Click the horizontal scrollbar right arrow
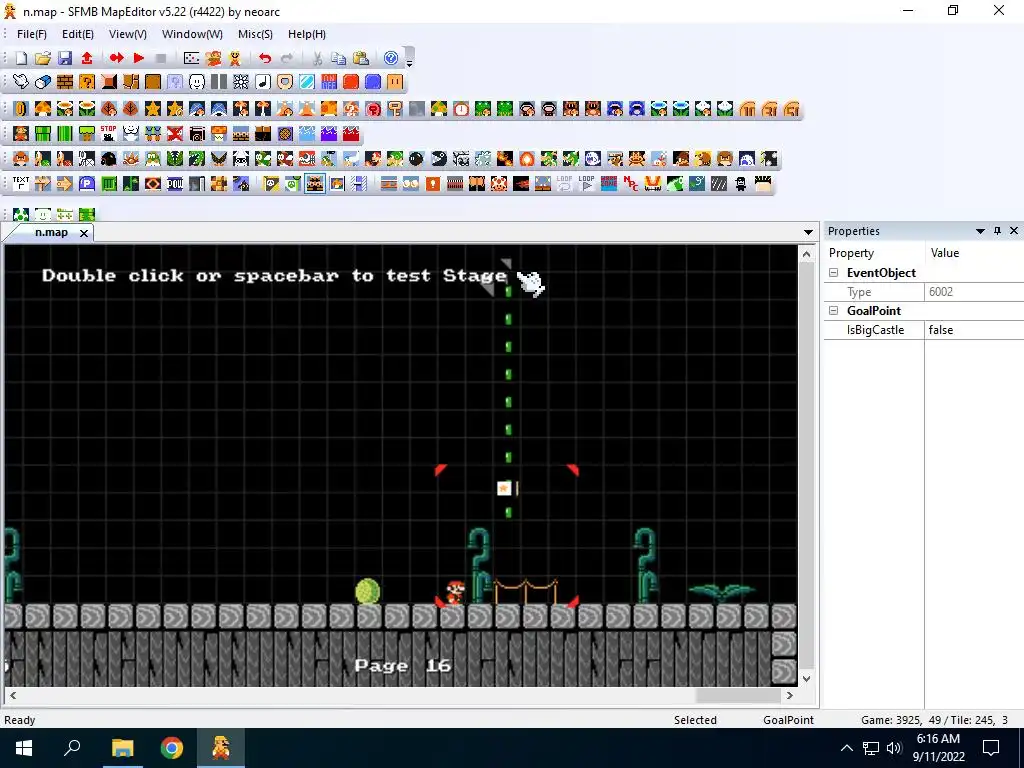Viewport: 1024px width, 768px height. pos(790,696)
